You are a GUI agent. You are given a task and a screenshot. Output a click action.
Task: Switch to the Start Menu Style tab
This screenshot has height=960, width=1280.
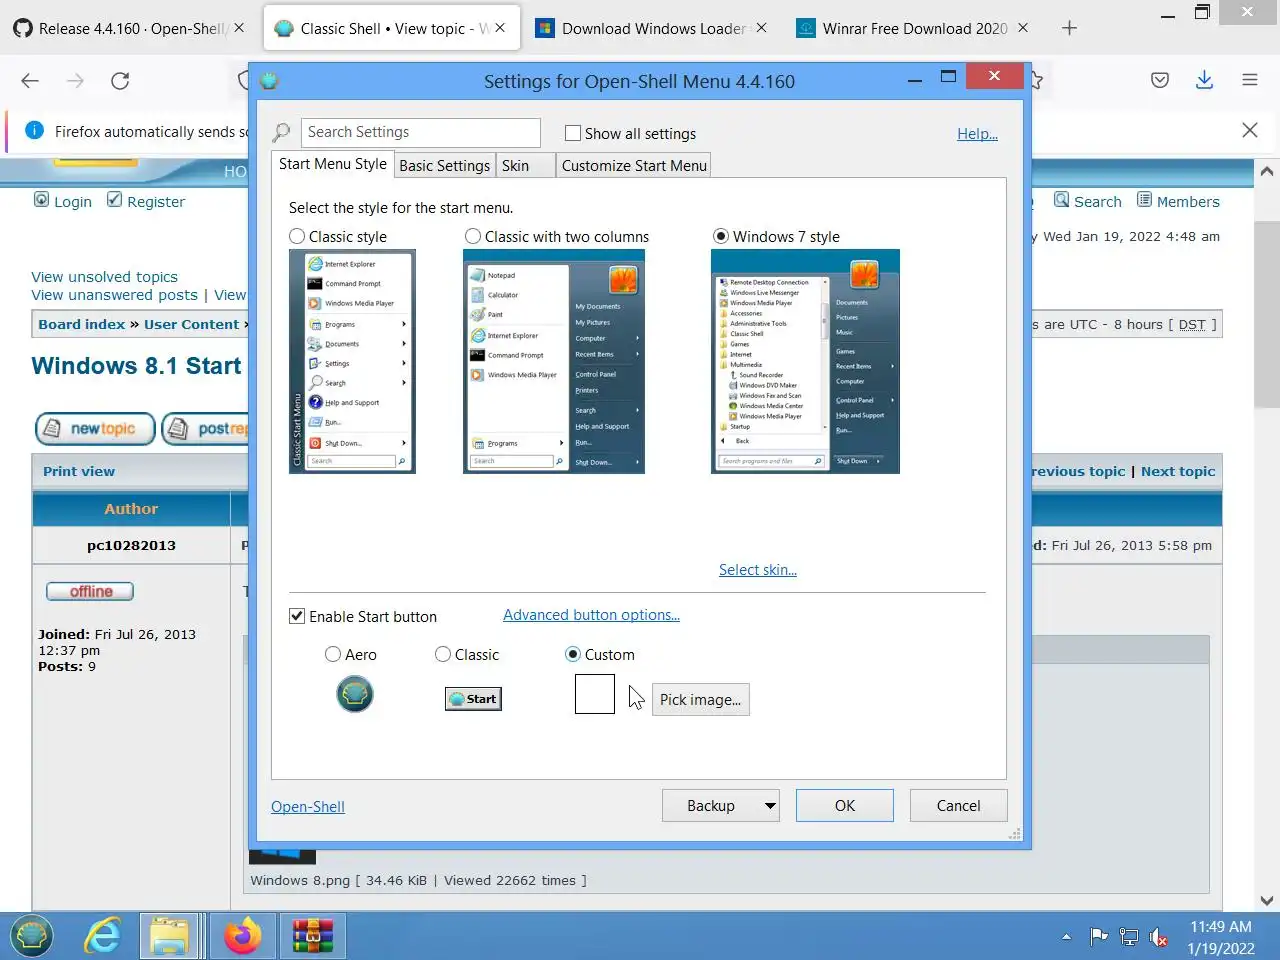[x=333, y=164]
